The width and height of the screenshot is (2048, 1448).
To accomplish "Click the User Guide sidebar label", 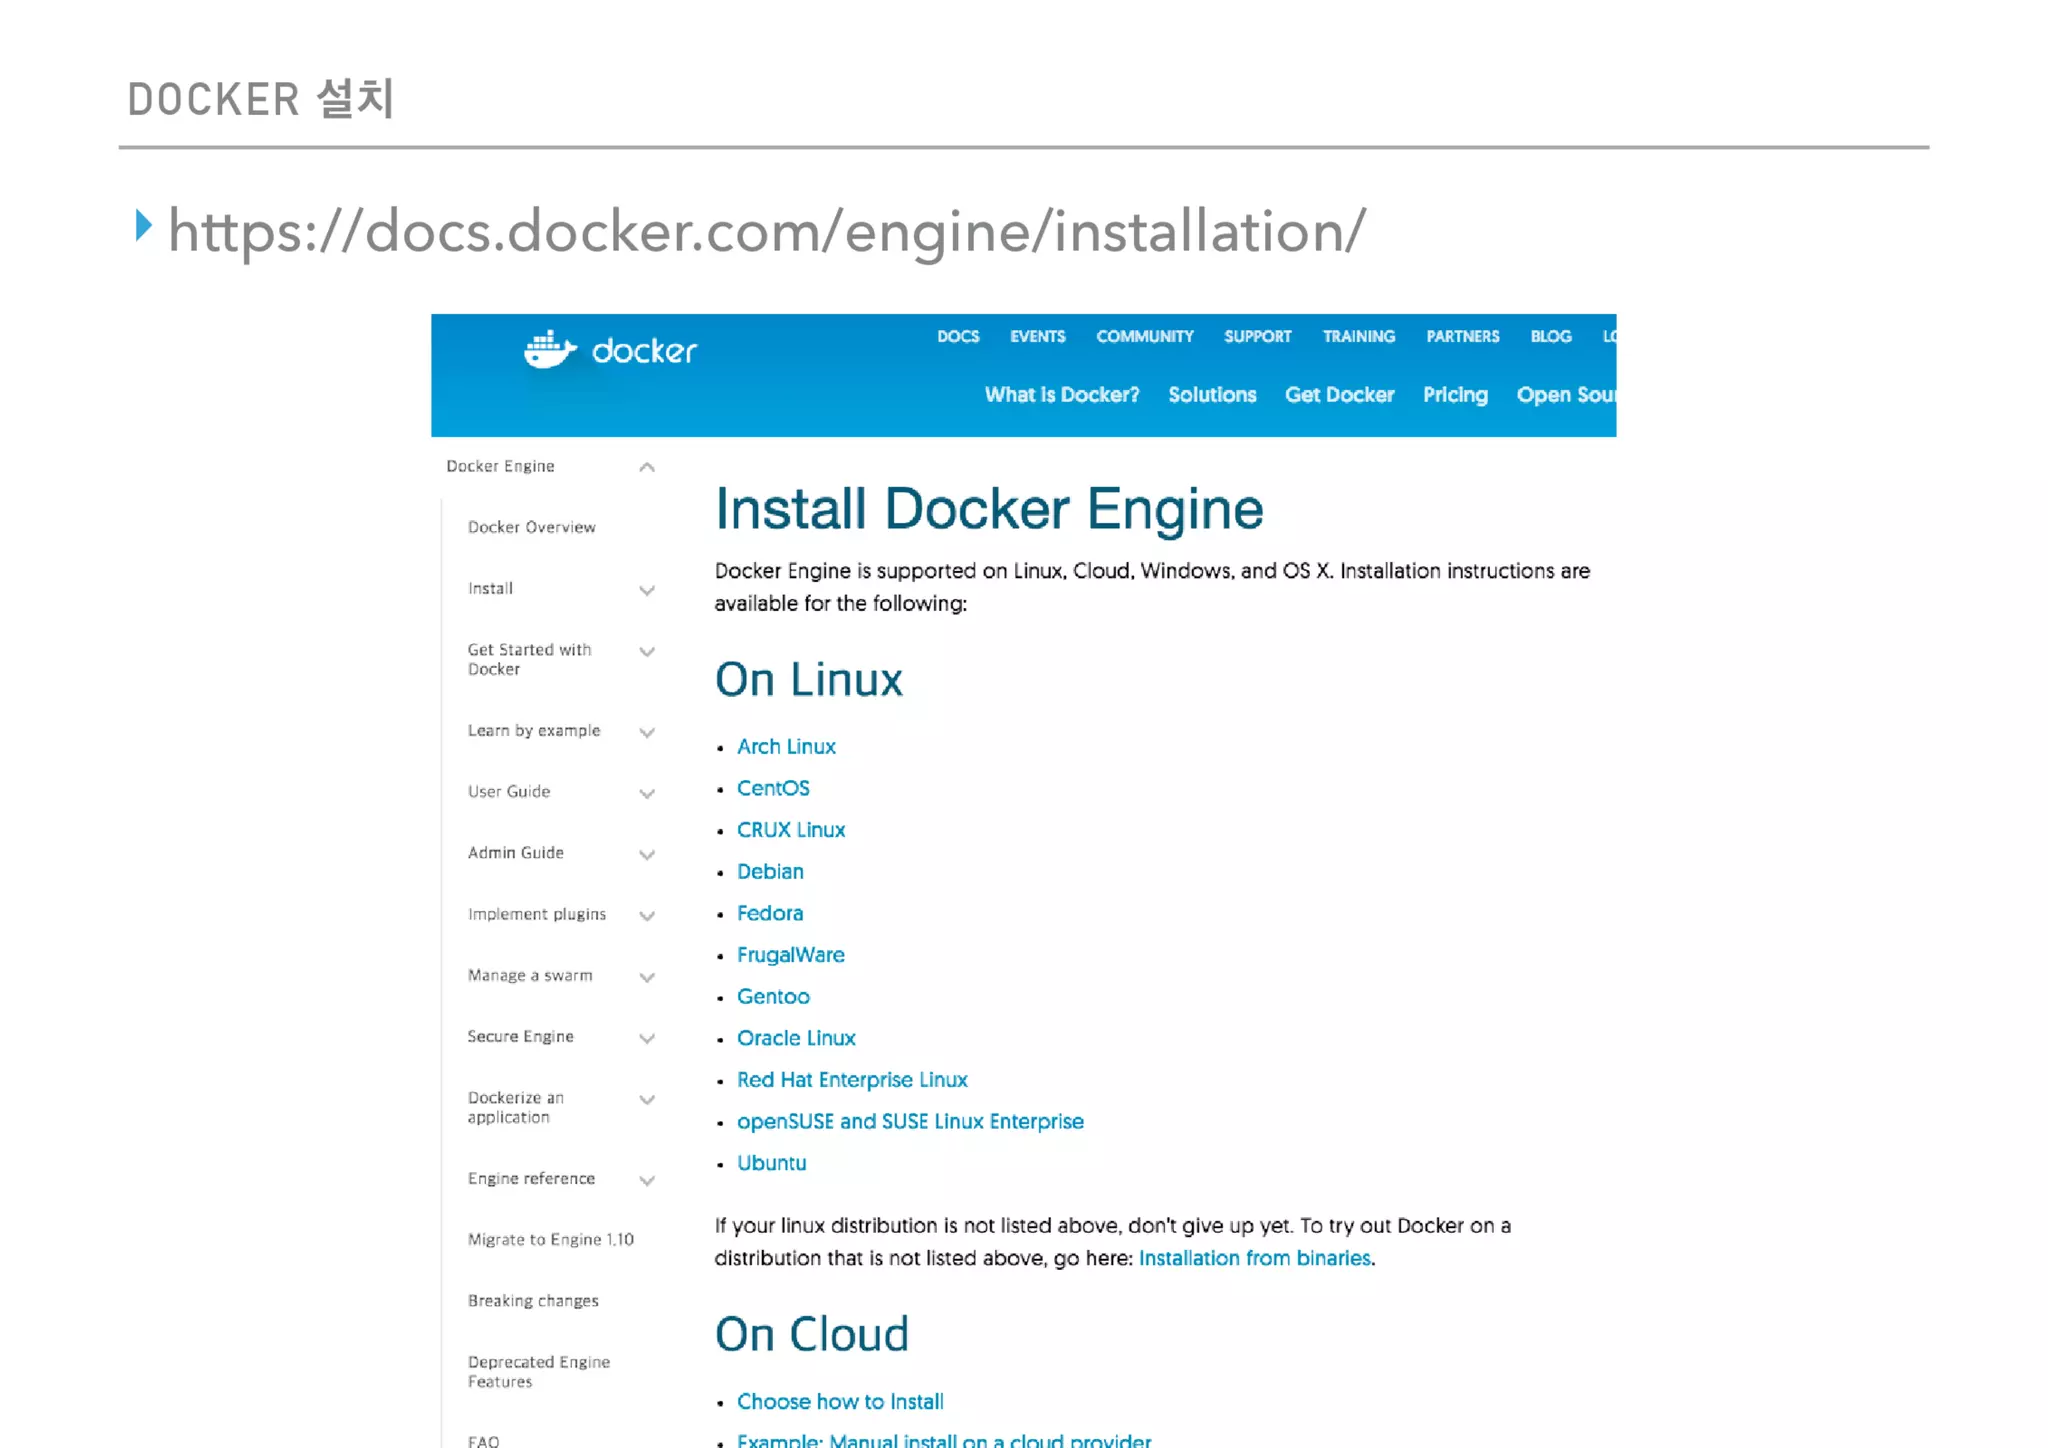I will [x=508, y=792].
